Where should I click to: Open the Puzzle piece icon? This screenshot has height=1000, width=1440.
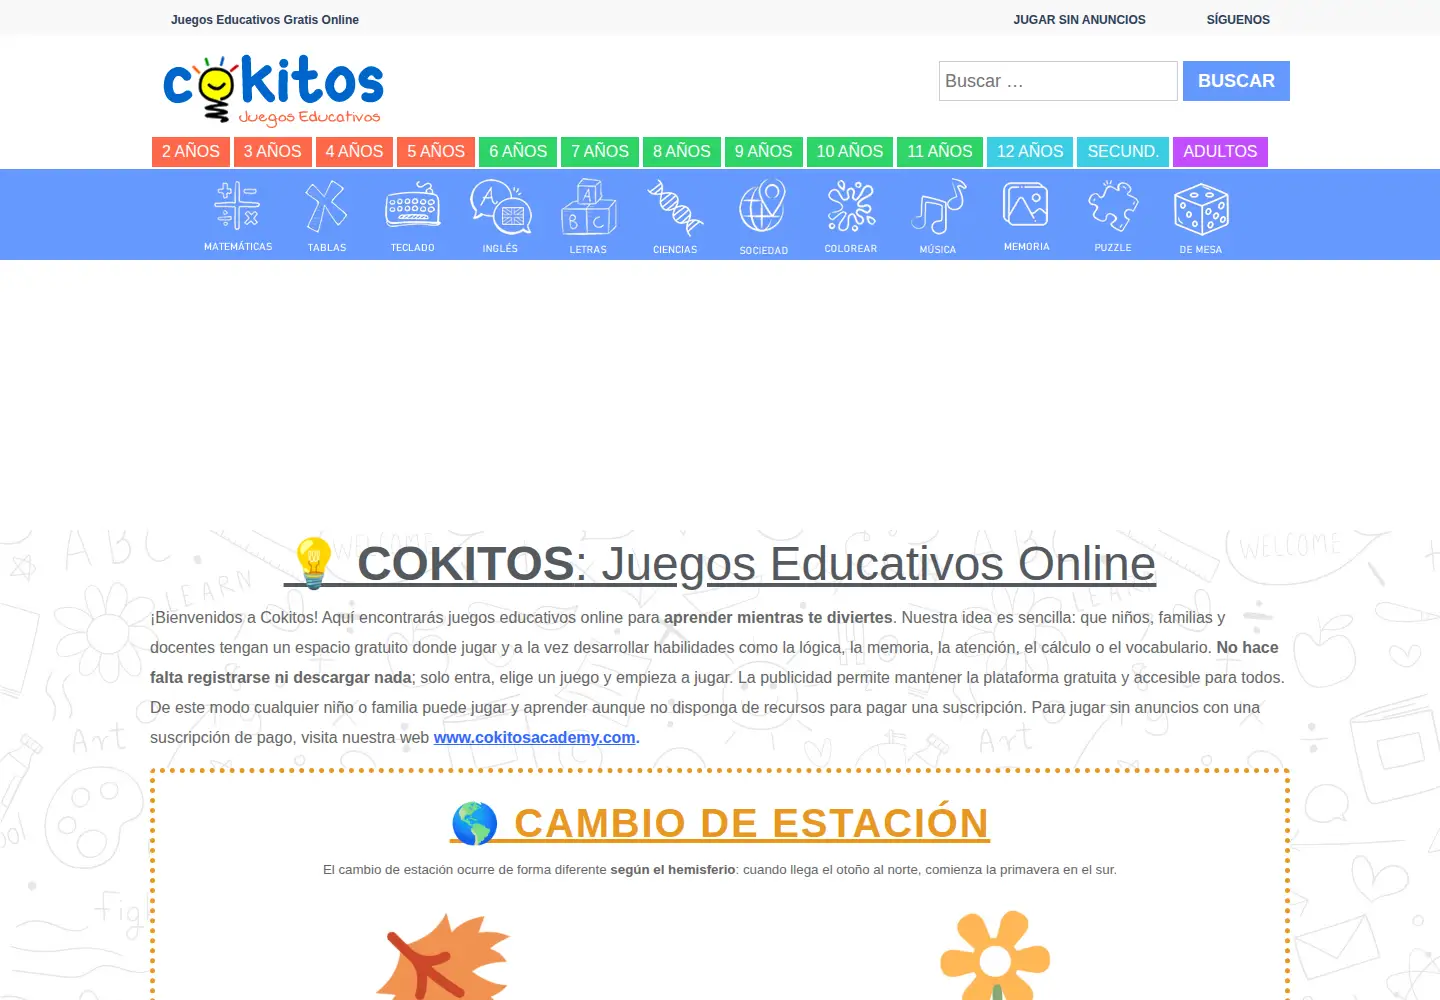[x=1113, y=216]
